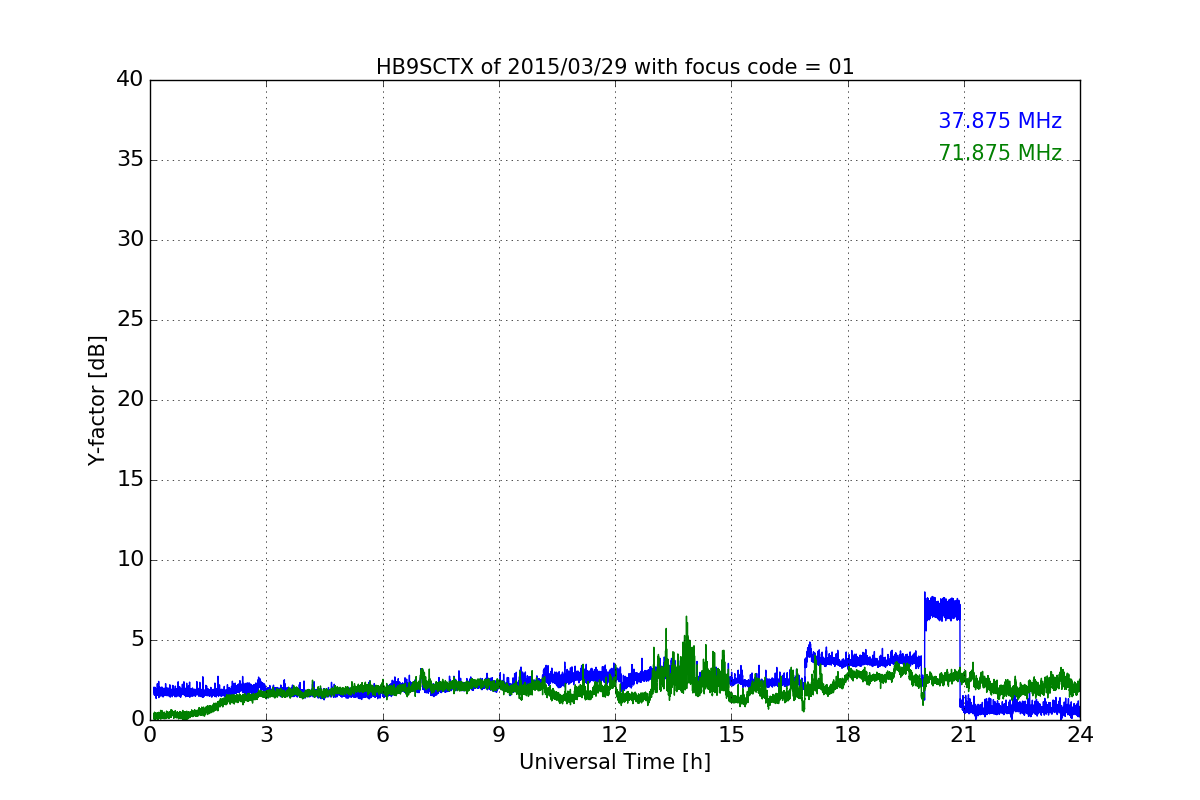Click x-axis tick label 6
The height and width of the screenshot is (800, 1200).
point(383,735)
